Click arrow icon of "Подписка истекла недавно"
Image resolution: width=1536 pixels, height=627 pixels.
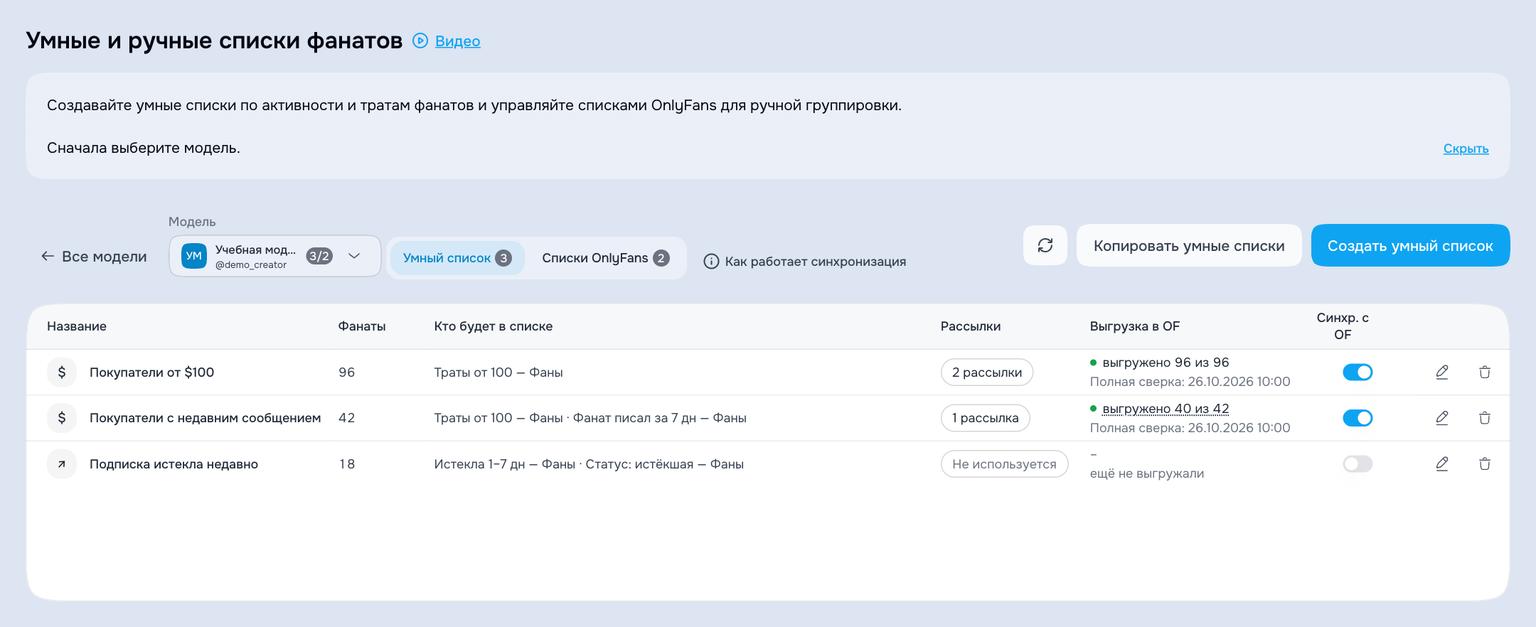click(62, 464)
